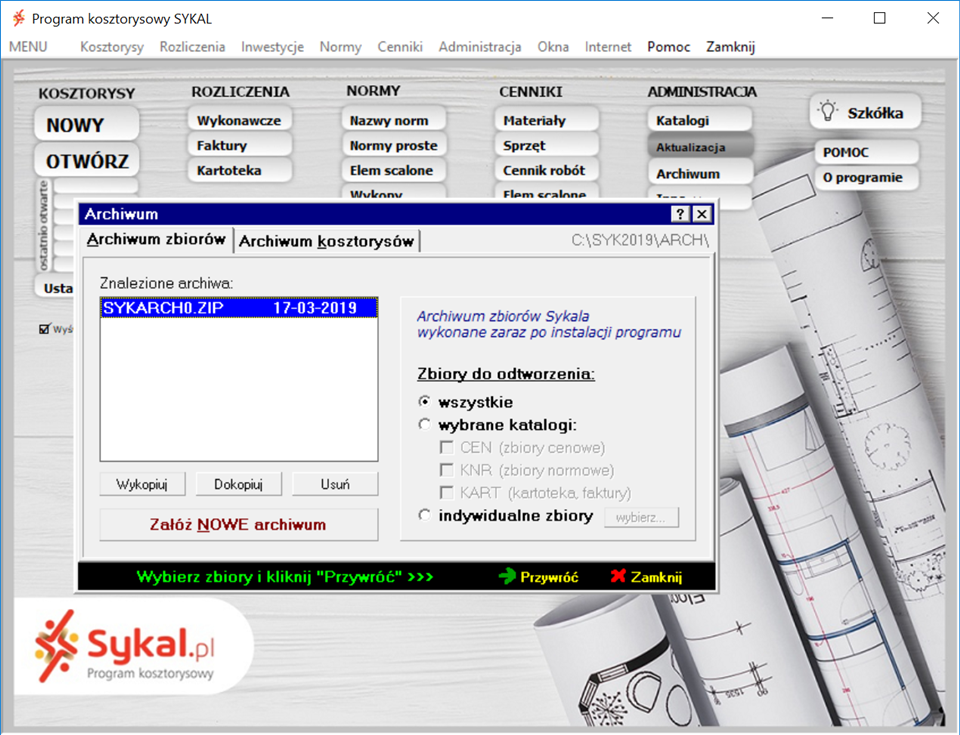Click the Aktualizacja button

tap(700, 147)
